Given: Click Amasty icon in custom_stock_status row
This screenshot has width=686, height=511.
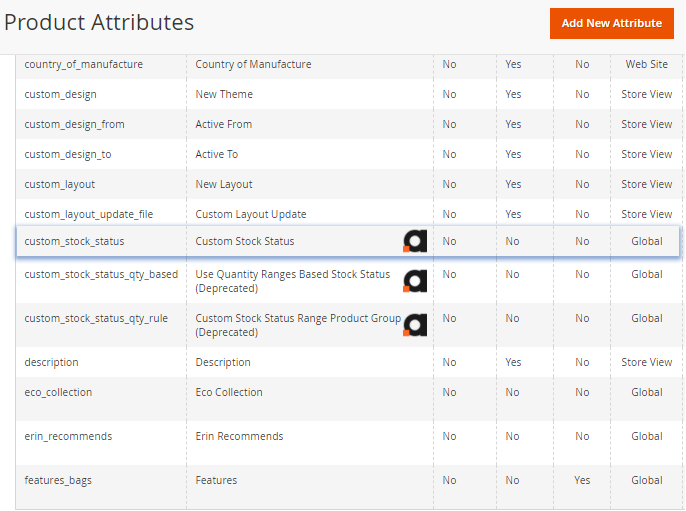Looking at the screenshot, I should 415,241.
